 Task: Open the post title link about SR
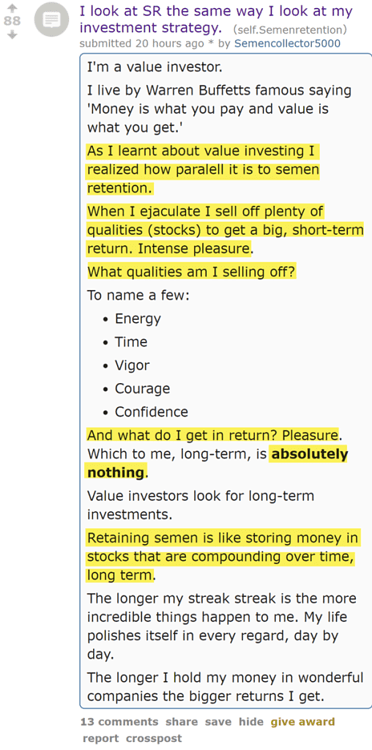216,19
